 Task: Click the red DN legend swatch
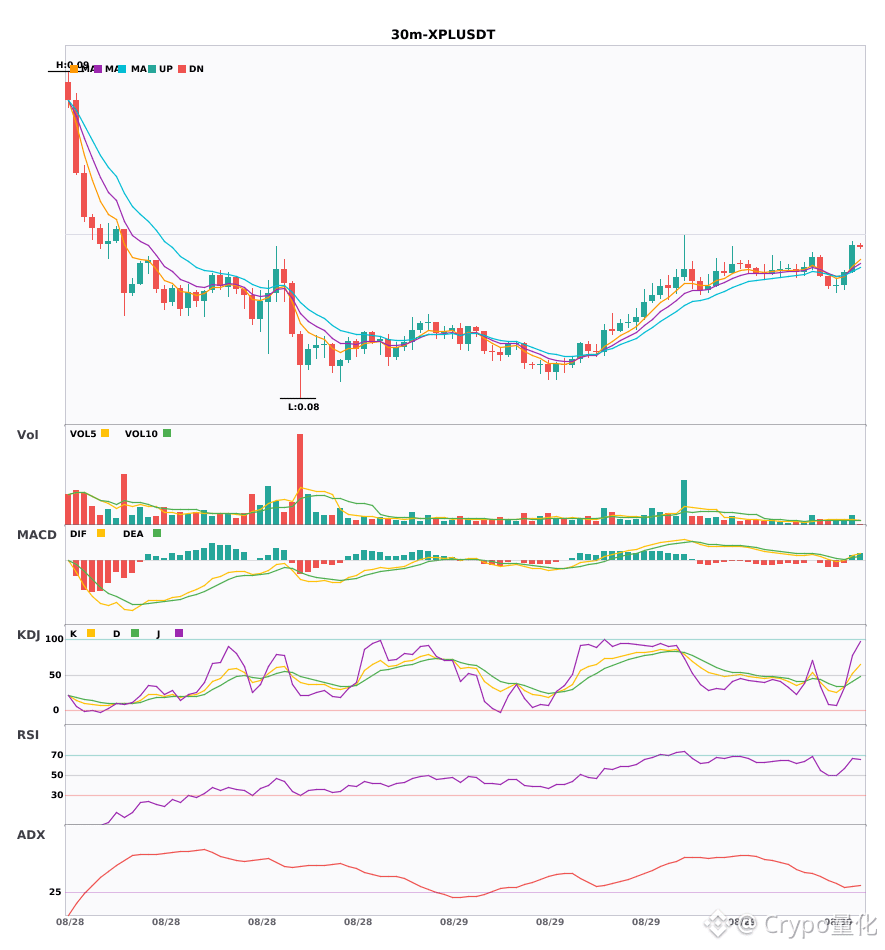[x=182, y=69]
